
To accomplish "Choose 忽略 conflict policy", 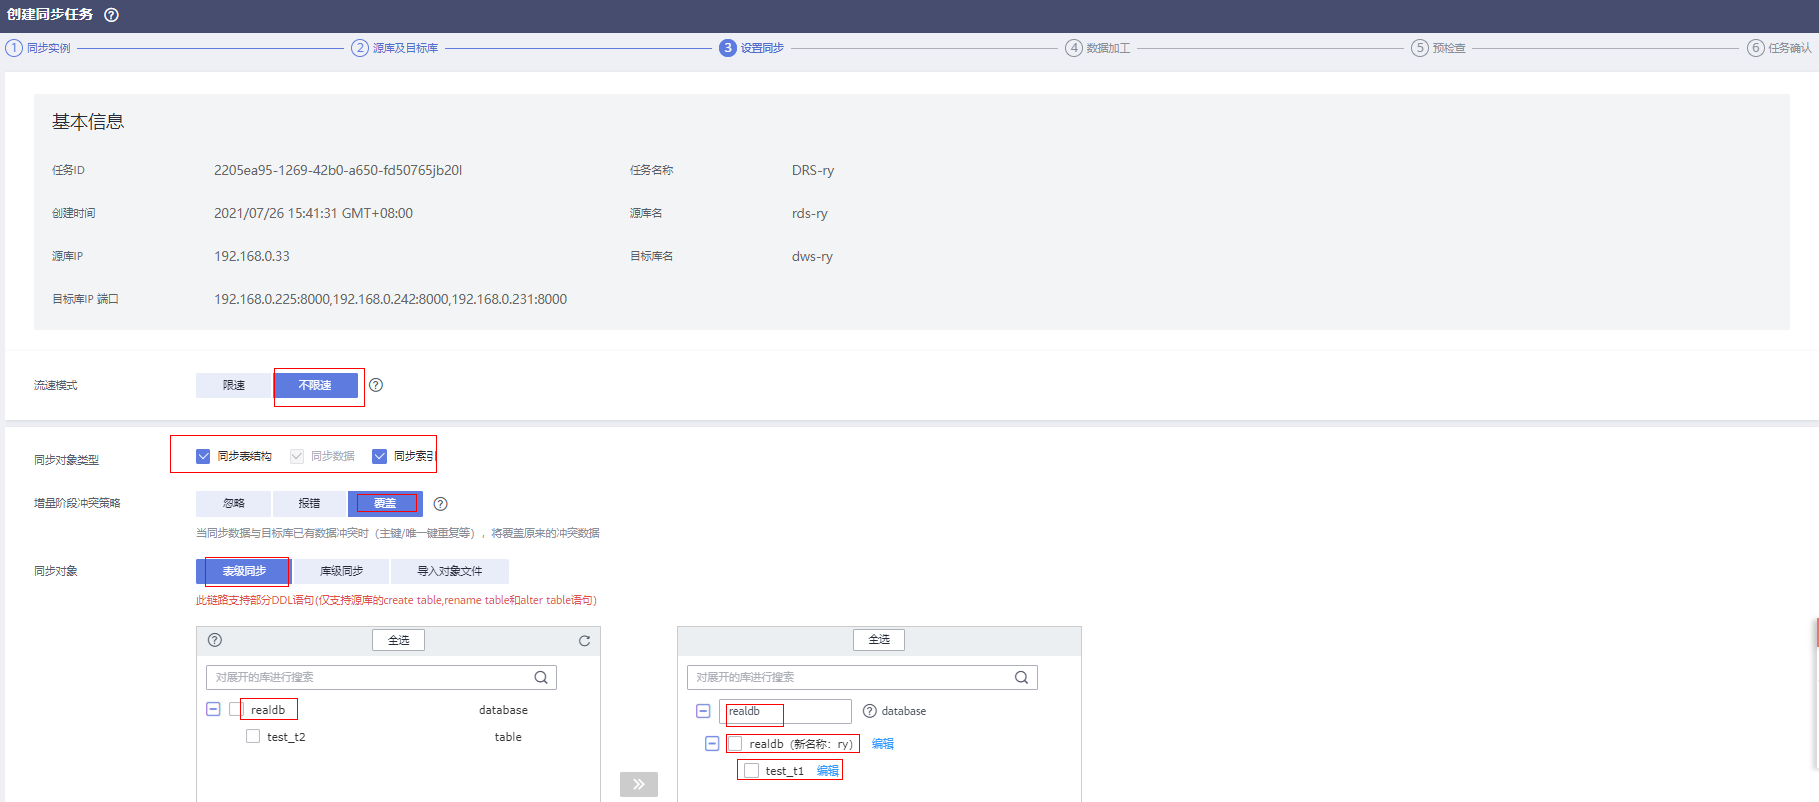I will tap(234, 504).
